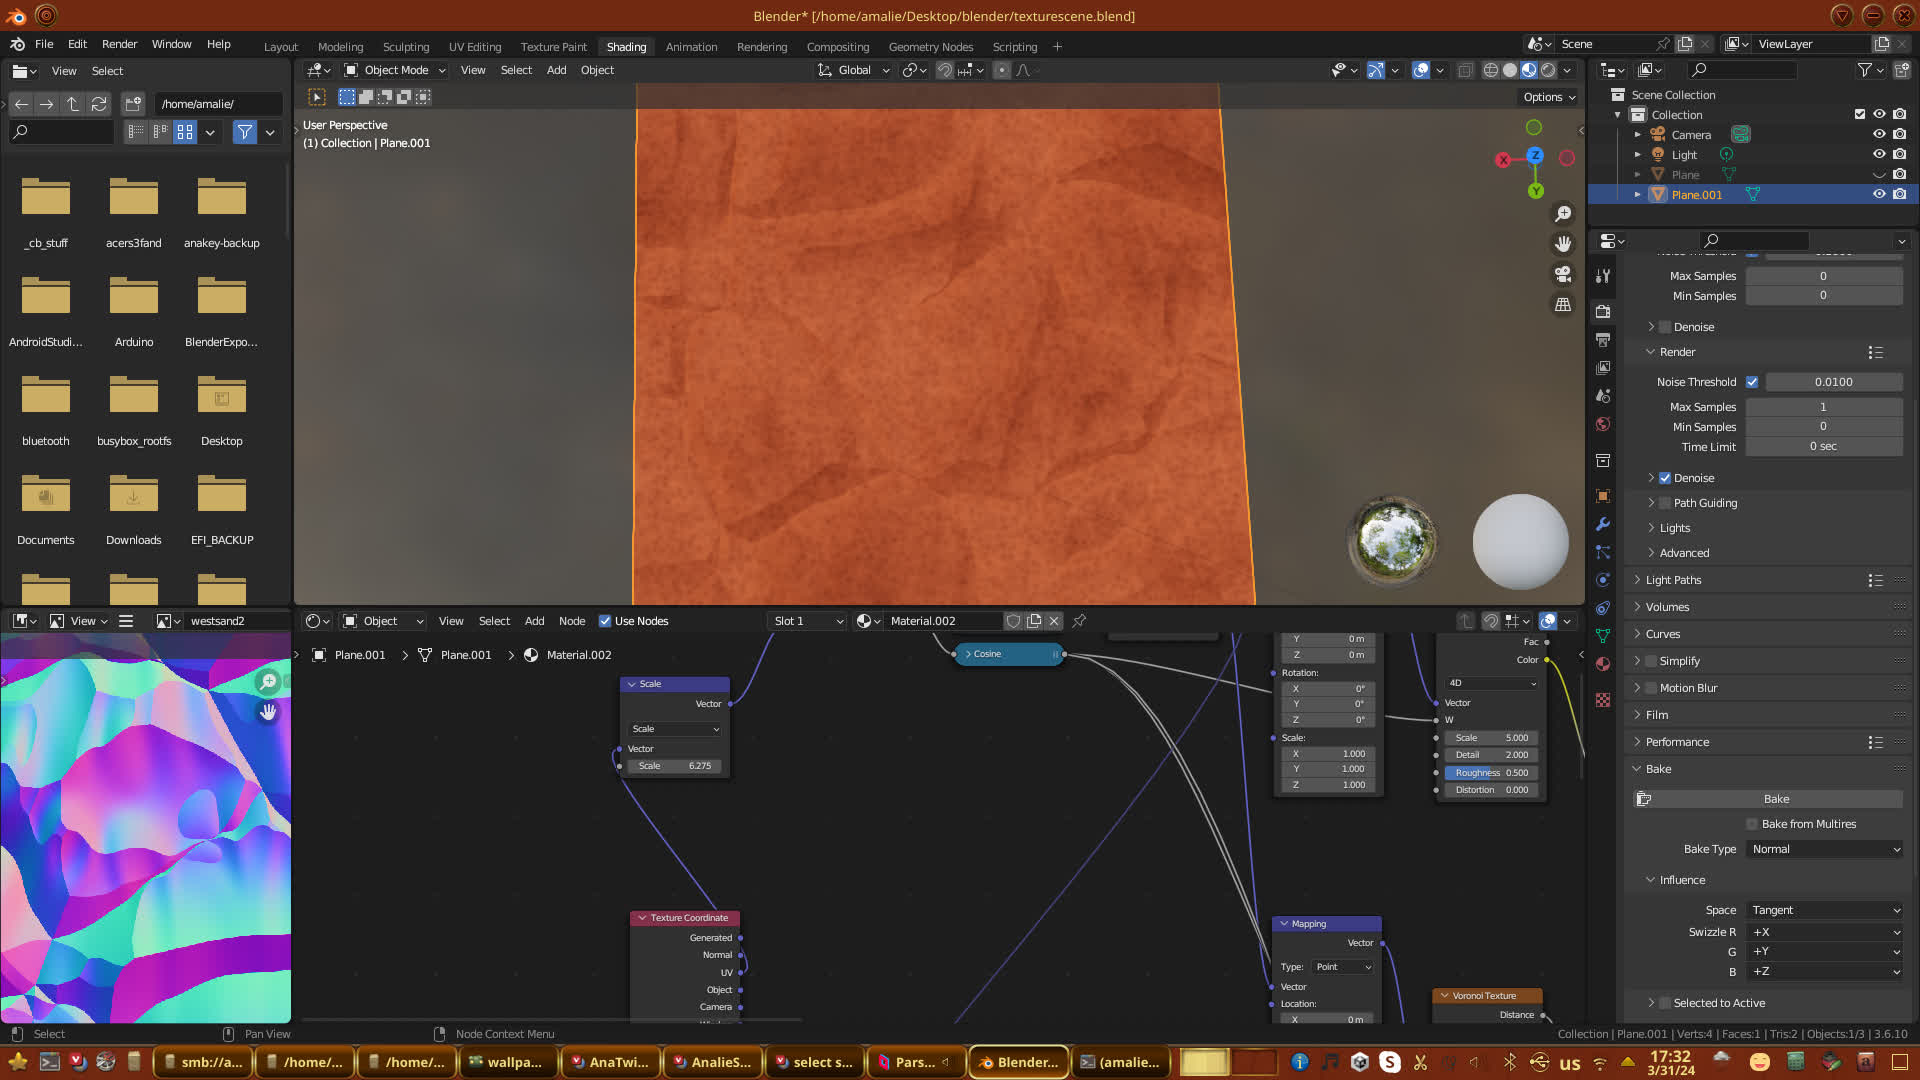Go to parent directory arrow icon
Screen dimensions: 1920x1080
point(73,104)
